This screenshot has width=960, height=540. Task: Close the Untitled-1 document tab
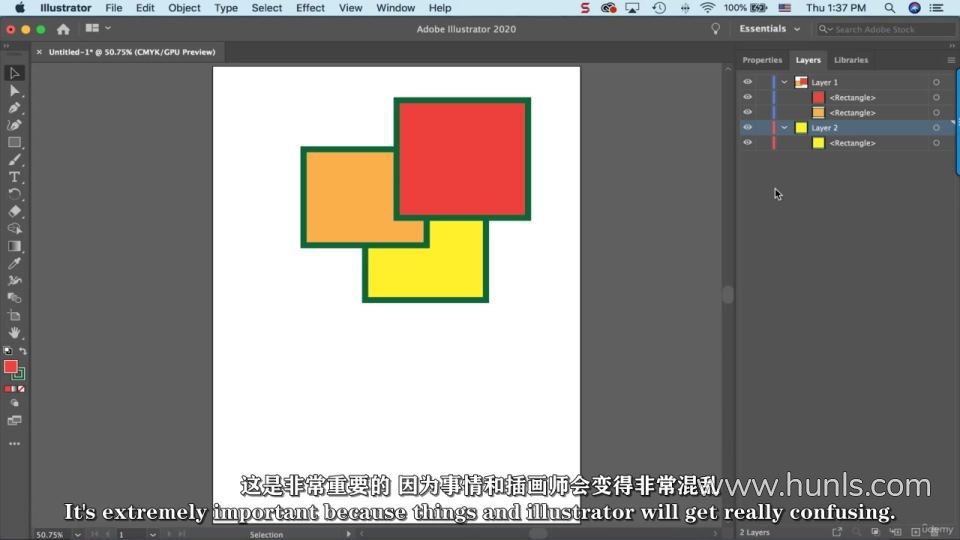(x=39, y=52)
